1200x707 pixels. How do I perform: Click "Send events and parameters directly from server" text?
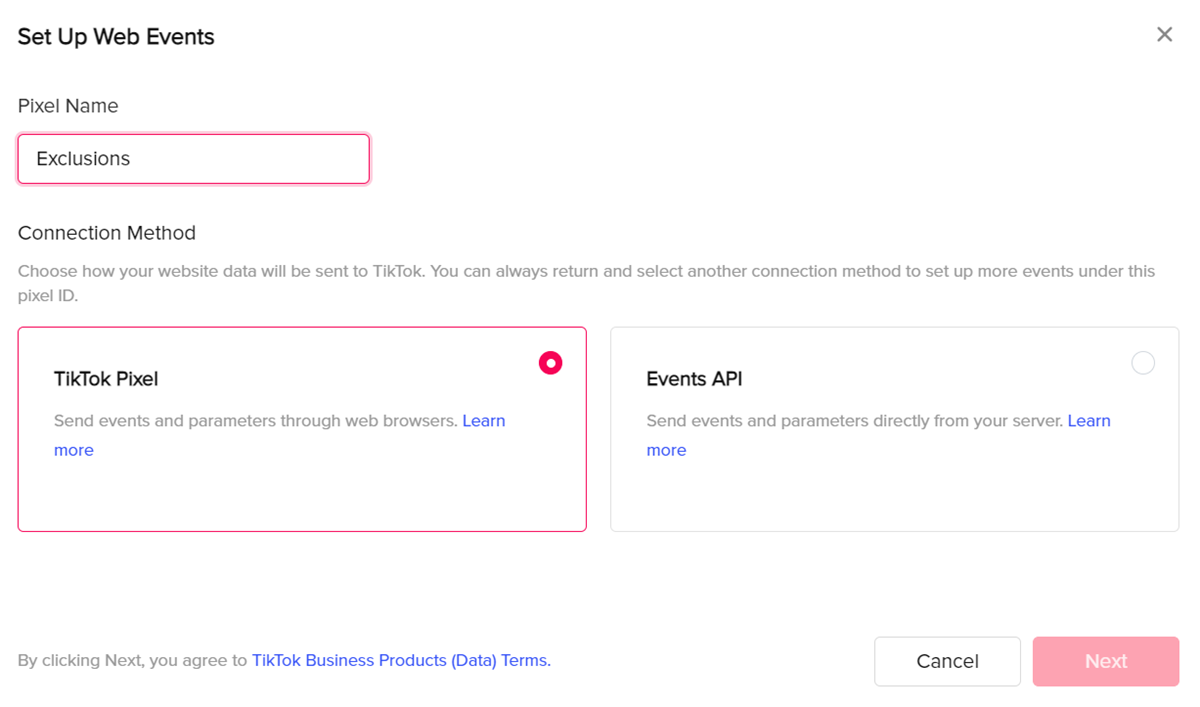854,421
